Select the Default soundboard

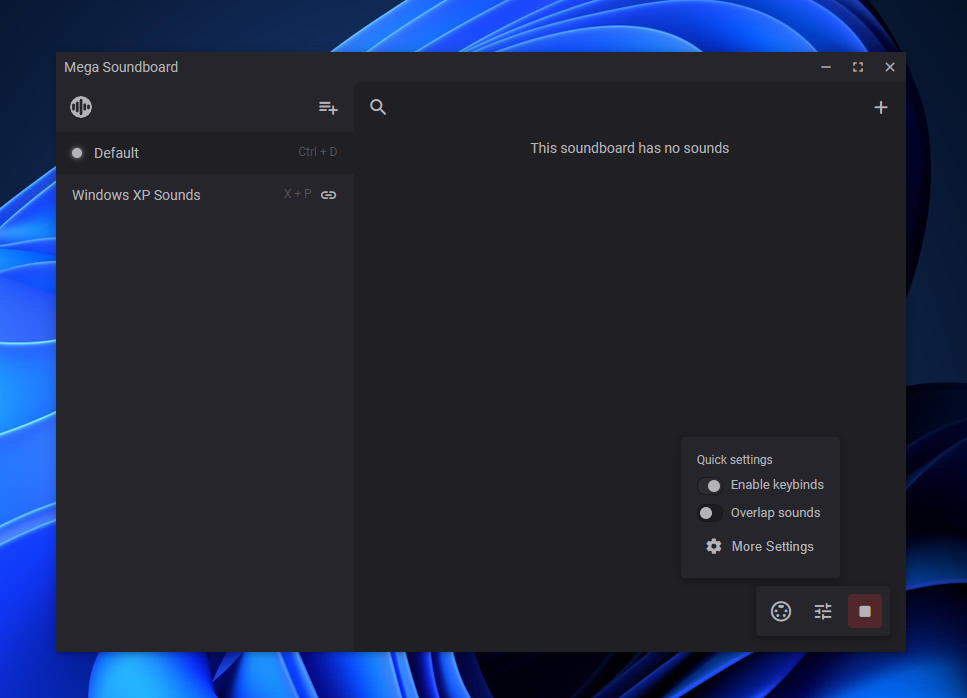pos(116,153)
